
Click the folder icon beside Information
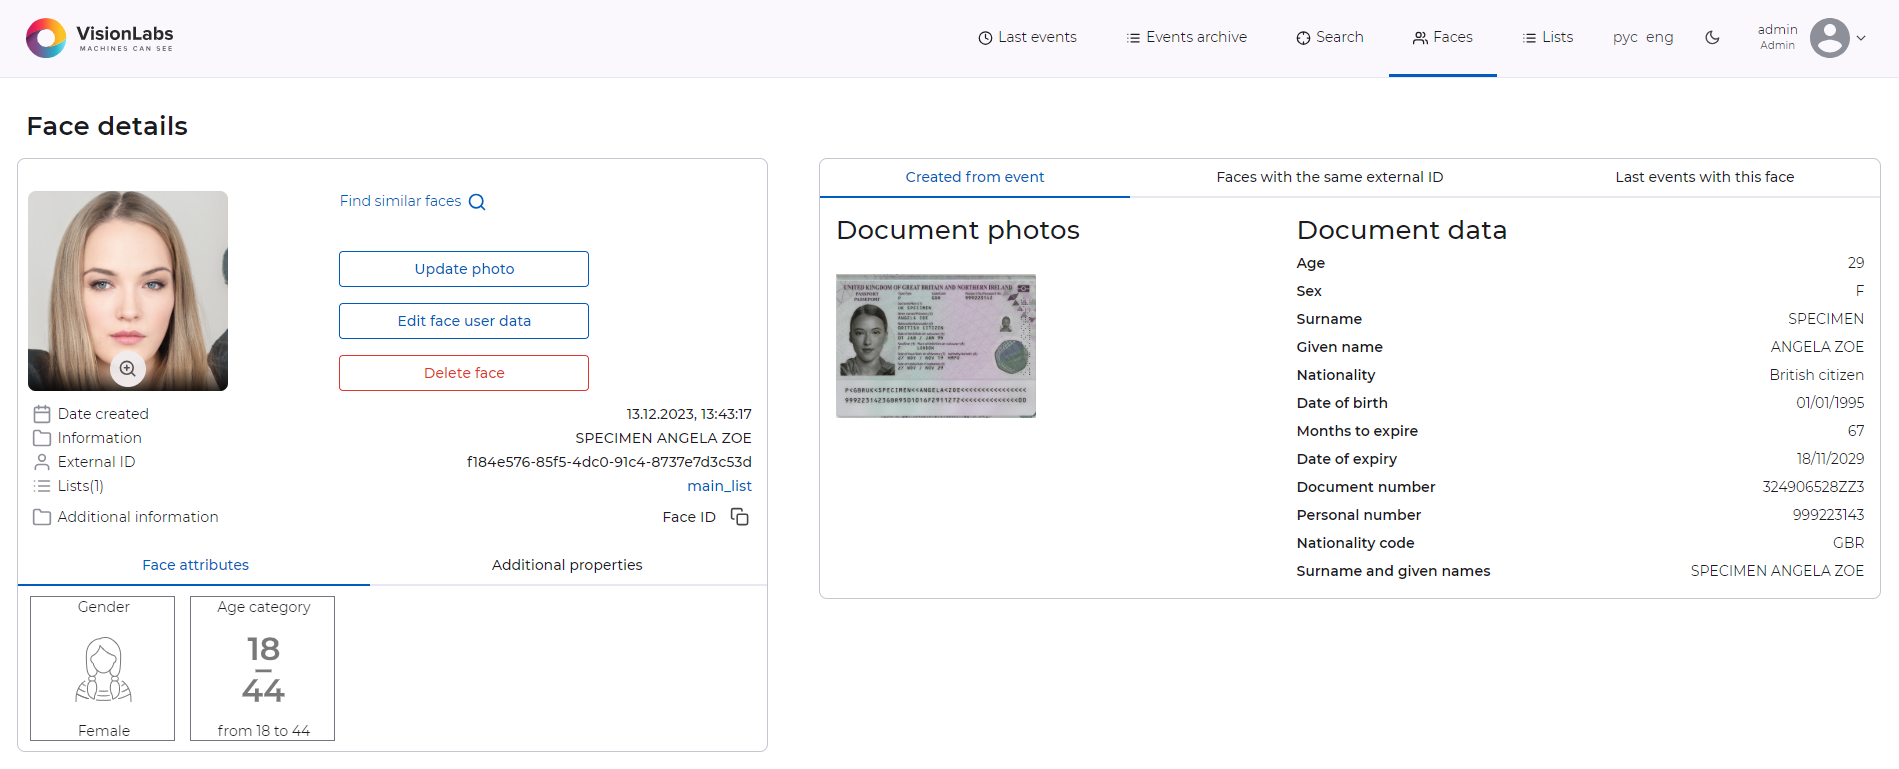[x=42, y=438]
